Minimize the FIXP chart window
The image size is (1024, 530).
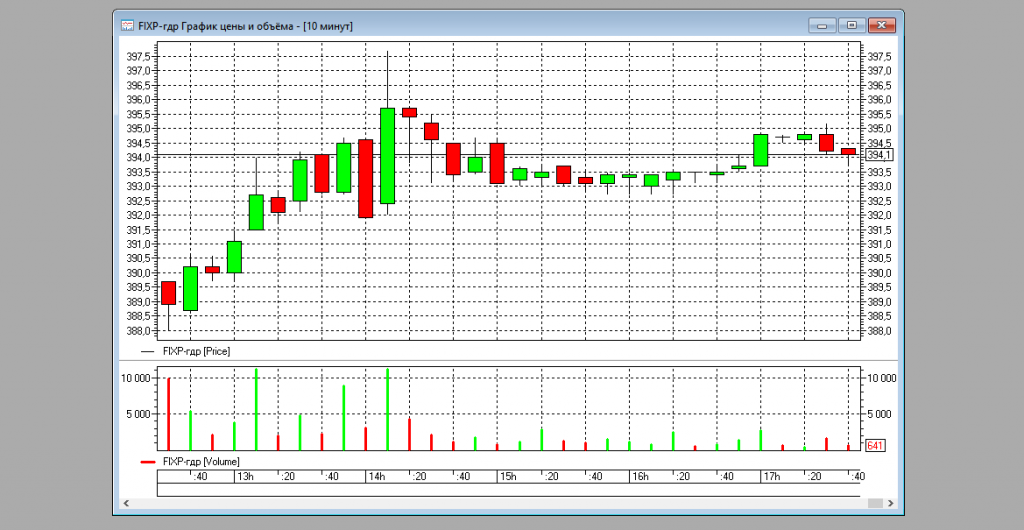(824, 25)
